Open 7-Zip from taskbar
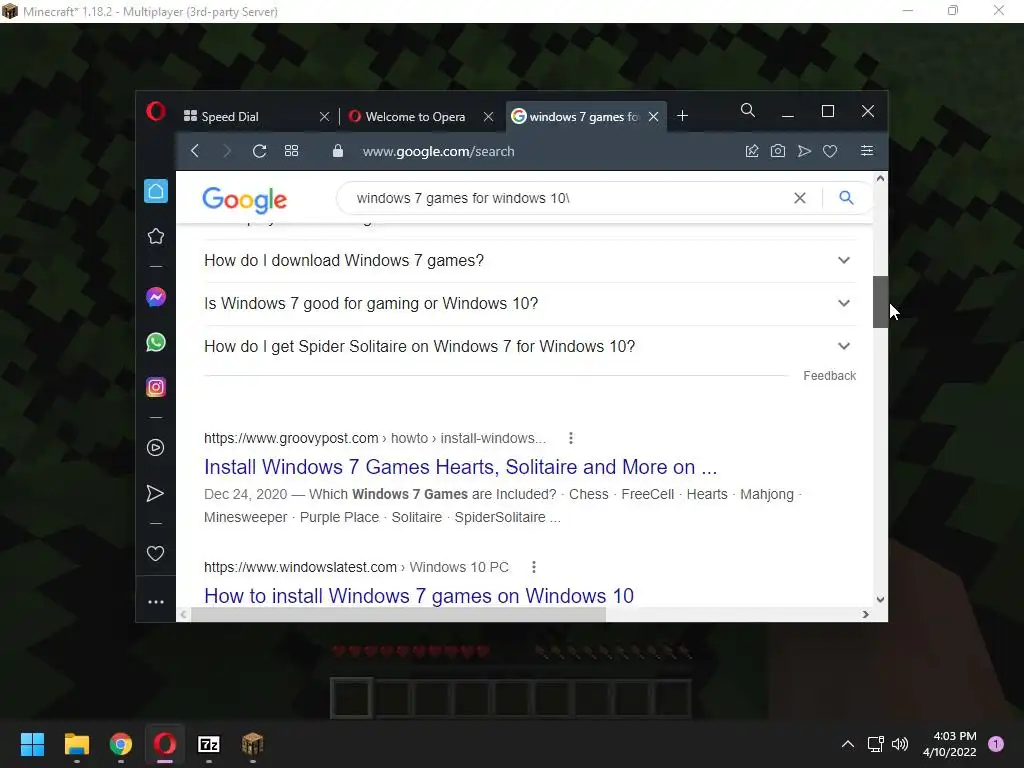Screen dimensions: 1024x768 click(x=208, y=744)
